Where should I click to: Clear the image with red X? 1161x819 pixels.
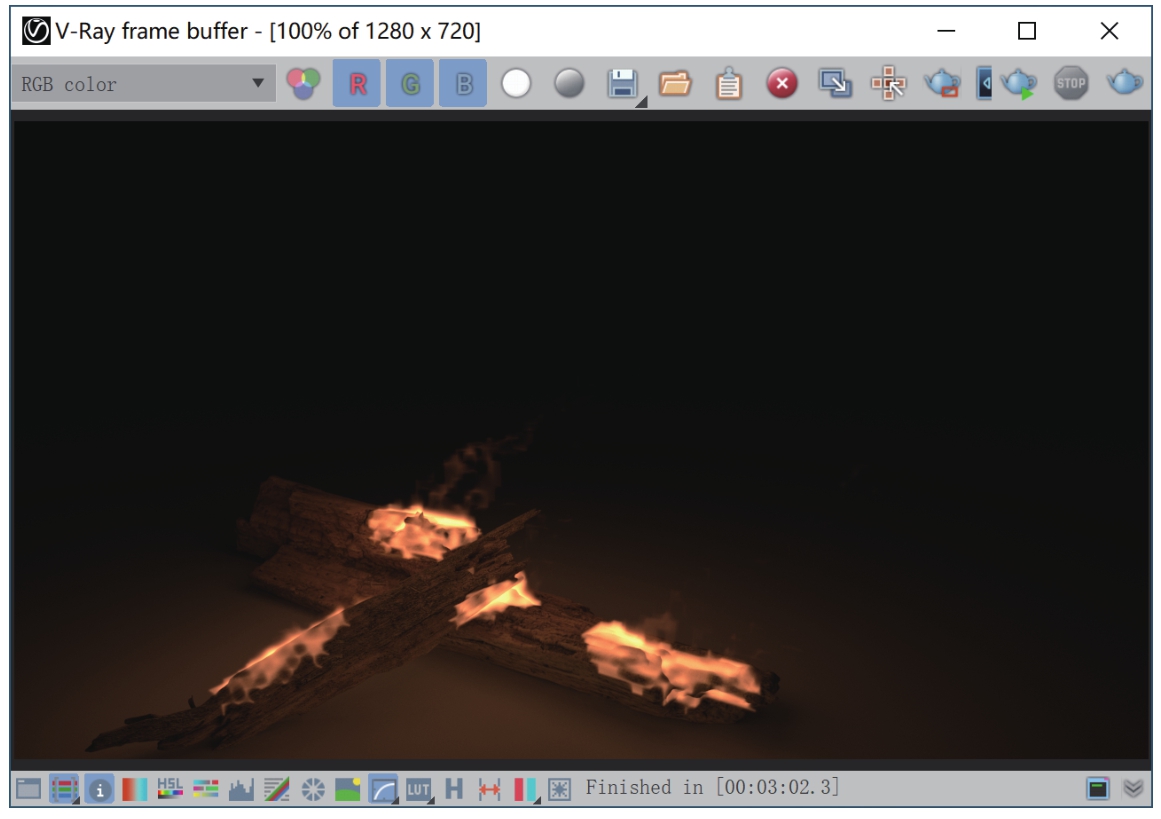pos(781,85)
